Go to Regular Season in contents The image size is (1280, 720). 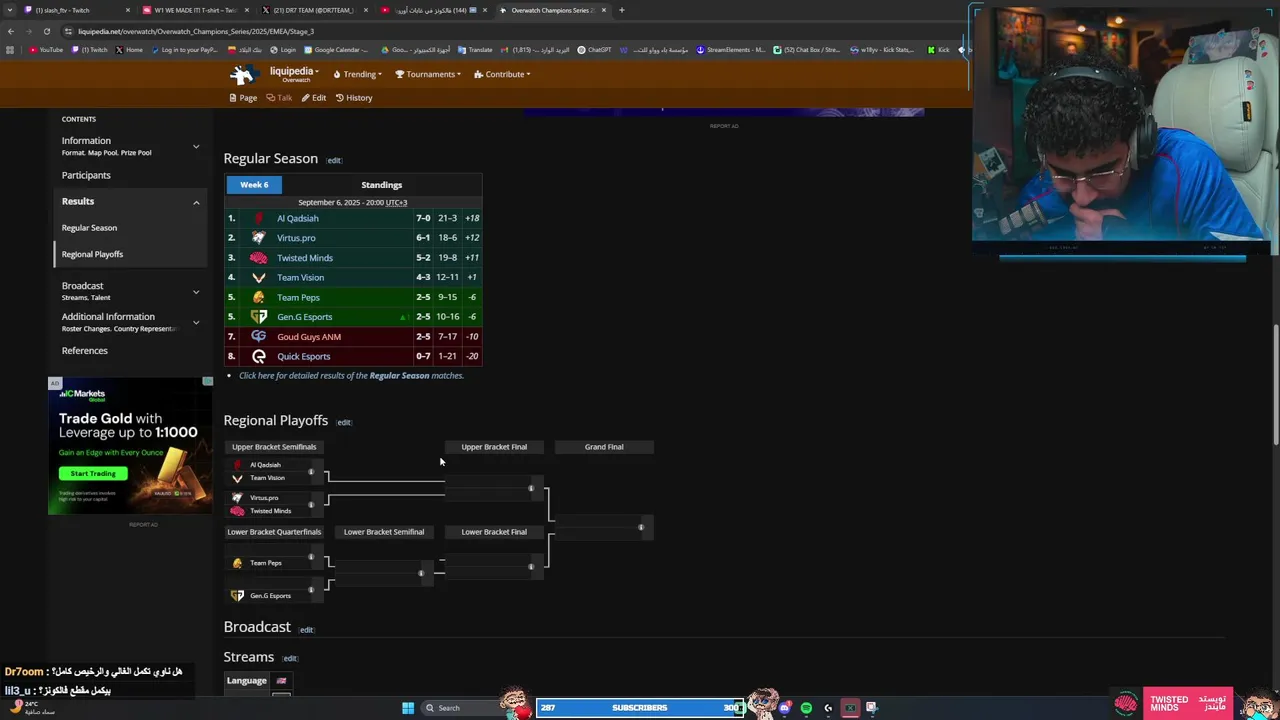[89, 228]
